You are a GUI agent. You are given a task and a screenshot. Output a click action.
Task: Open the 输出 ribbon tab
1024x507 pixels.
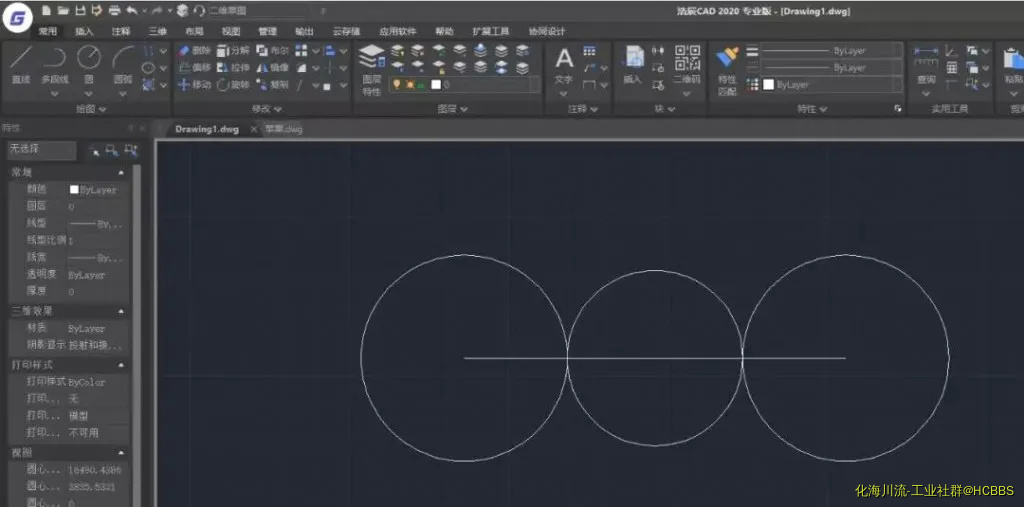tap(304, 31)
